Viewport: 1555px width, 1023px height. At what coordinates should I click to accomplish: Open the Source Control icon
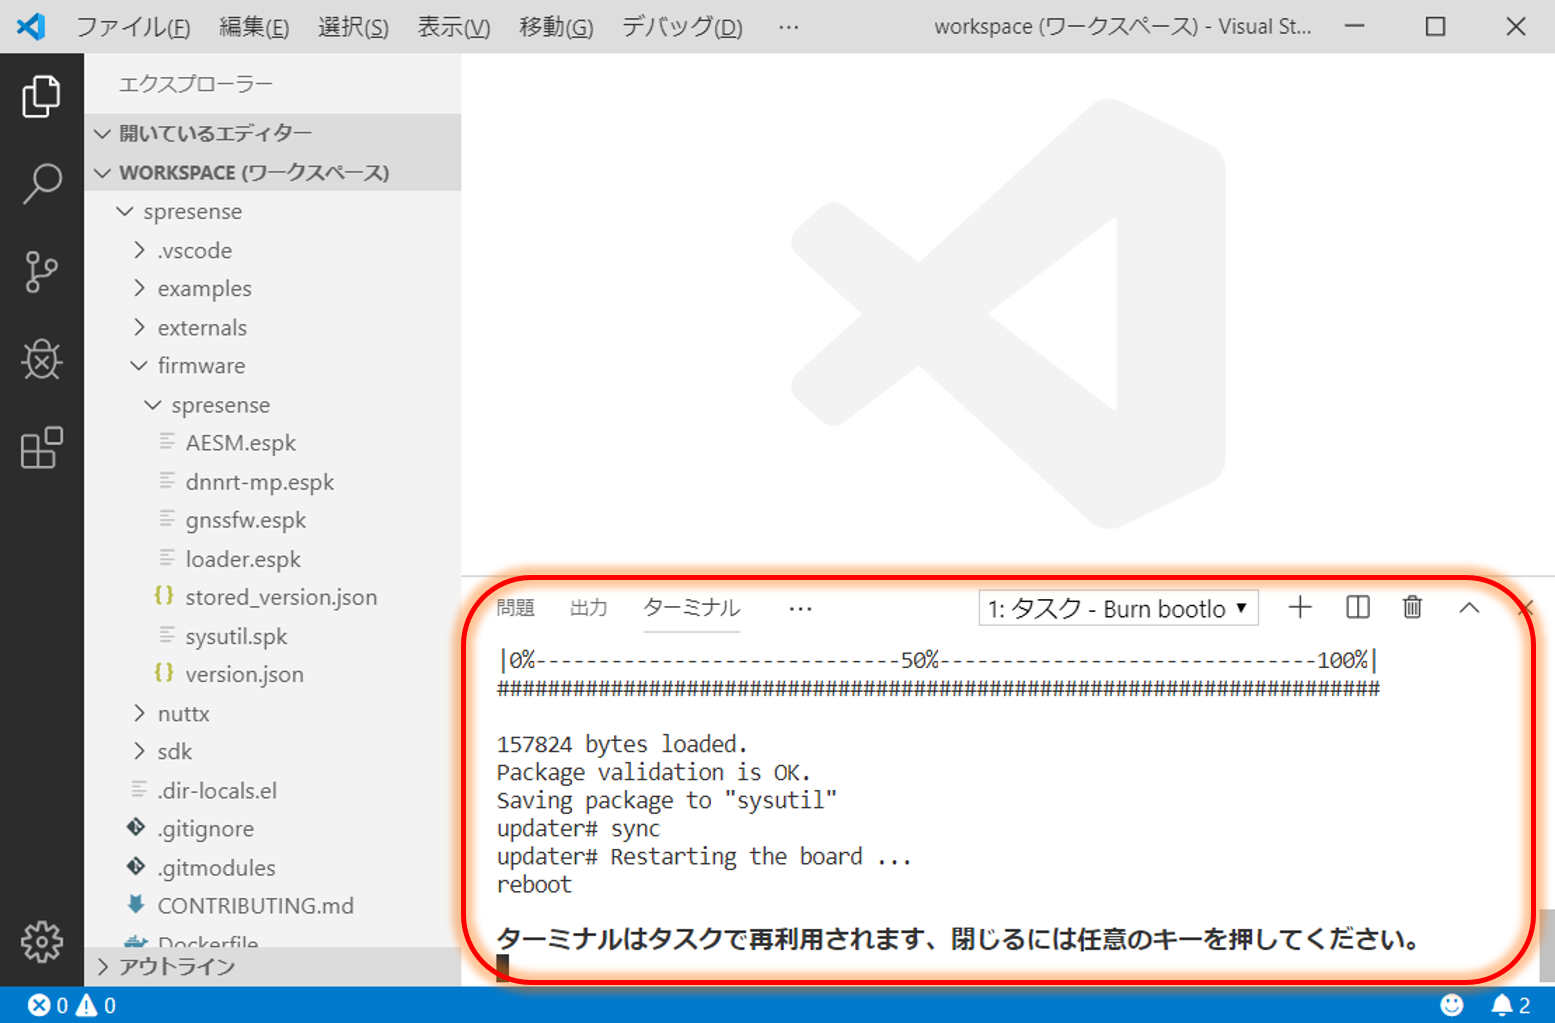(x=41, y=272)
